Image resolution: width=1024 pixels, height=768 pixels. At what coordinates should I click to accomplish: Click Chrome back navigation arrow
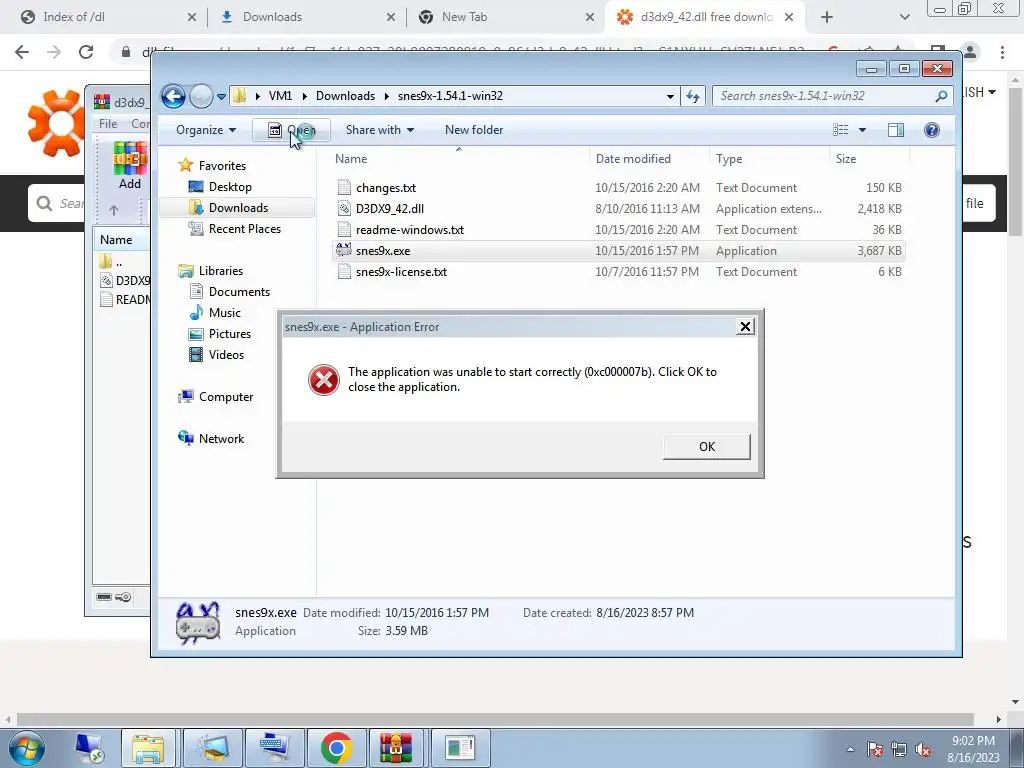coord(22,52)
